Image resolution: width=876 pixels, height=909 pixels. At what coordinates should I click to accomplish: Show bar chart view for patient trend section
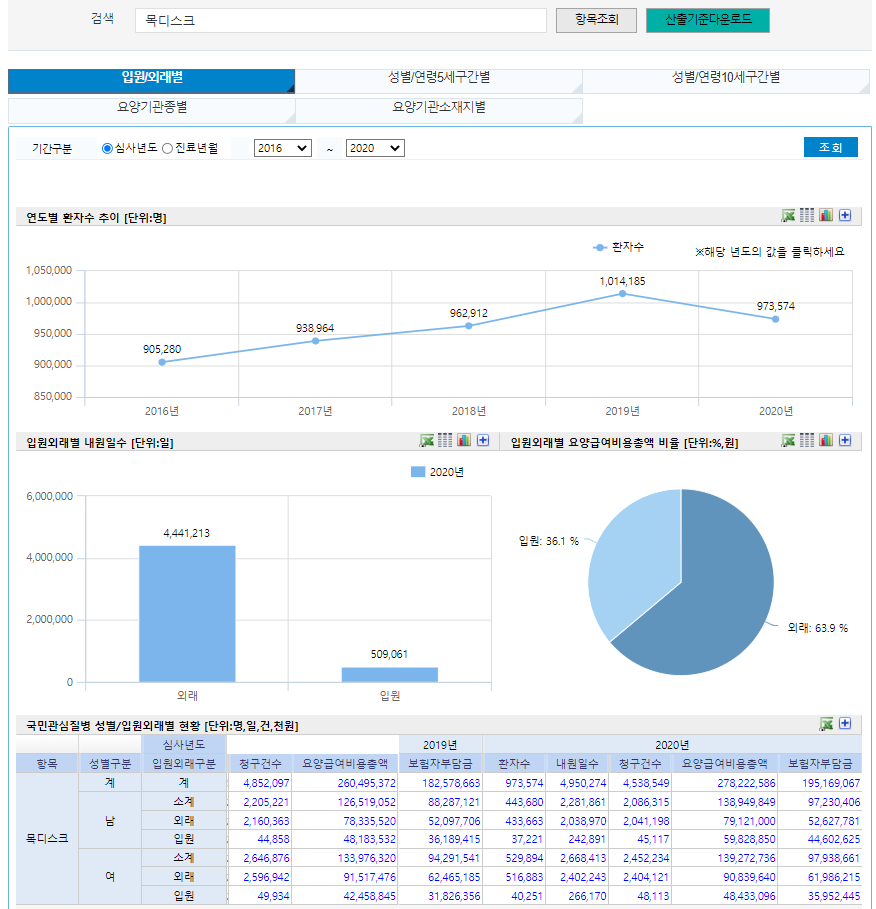826,216
